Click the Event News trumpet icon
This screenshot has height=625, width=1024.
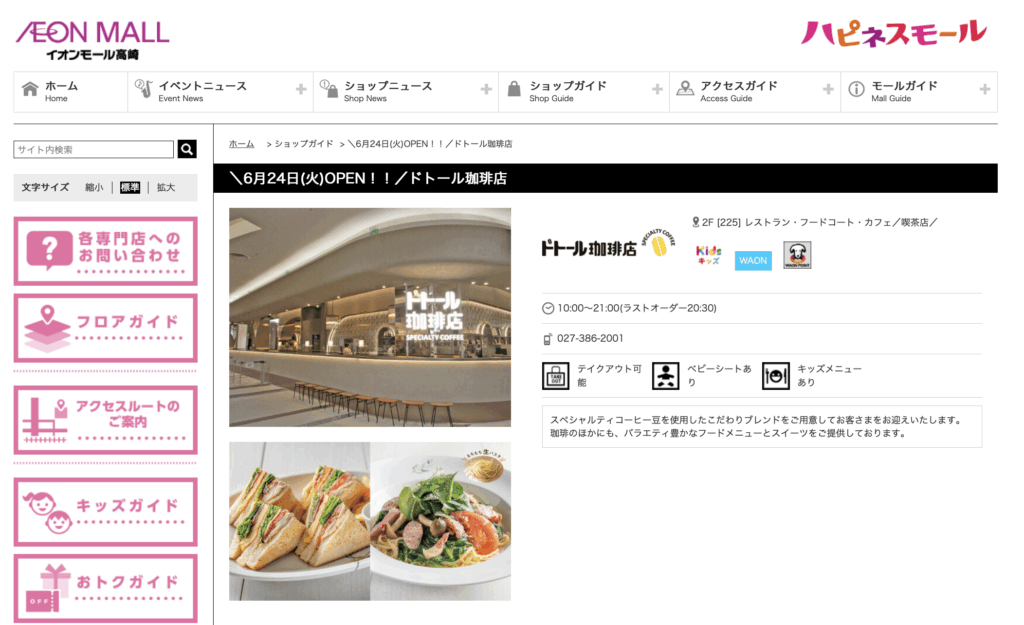[144, 89]
